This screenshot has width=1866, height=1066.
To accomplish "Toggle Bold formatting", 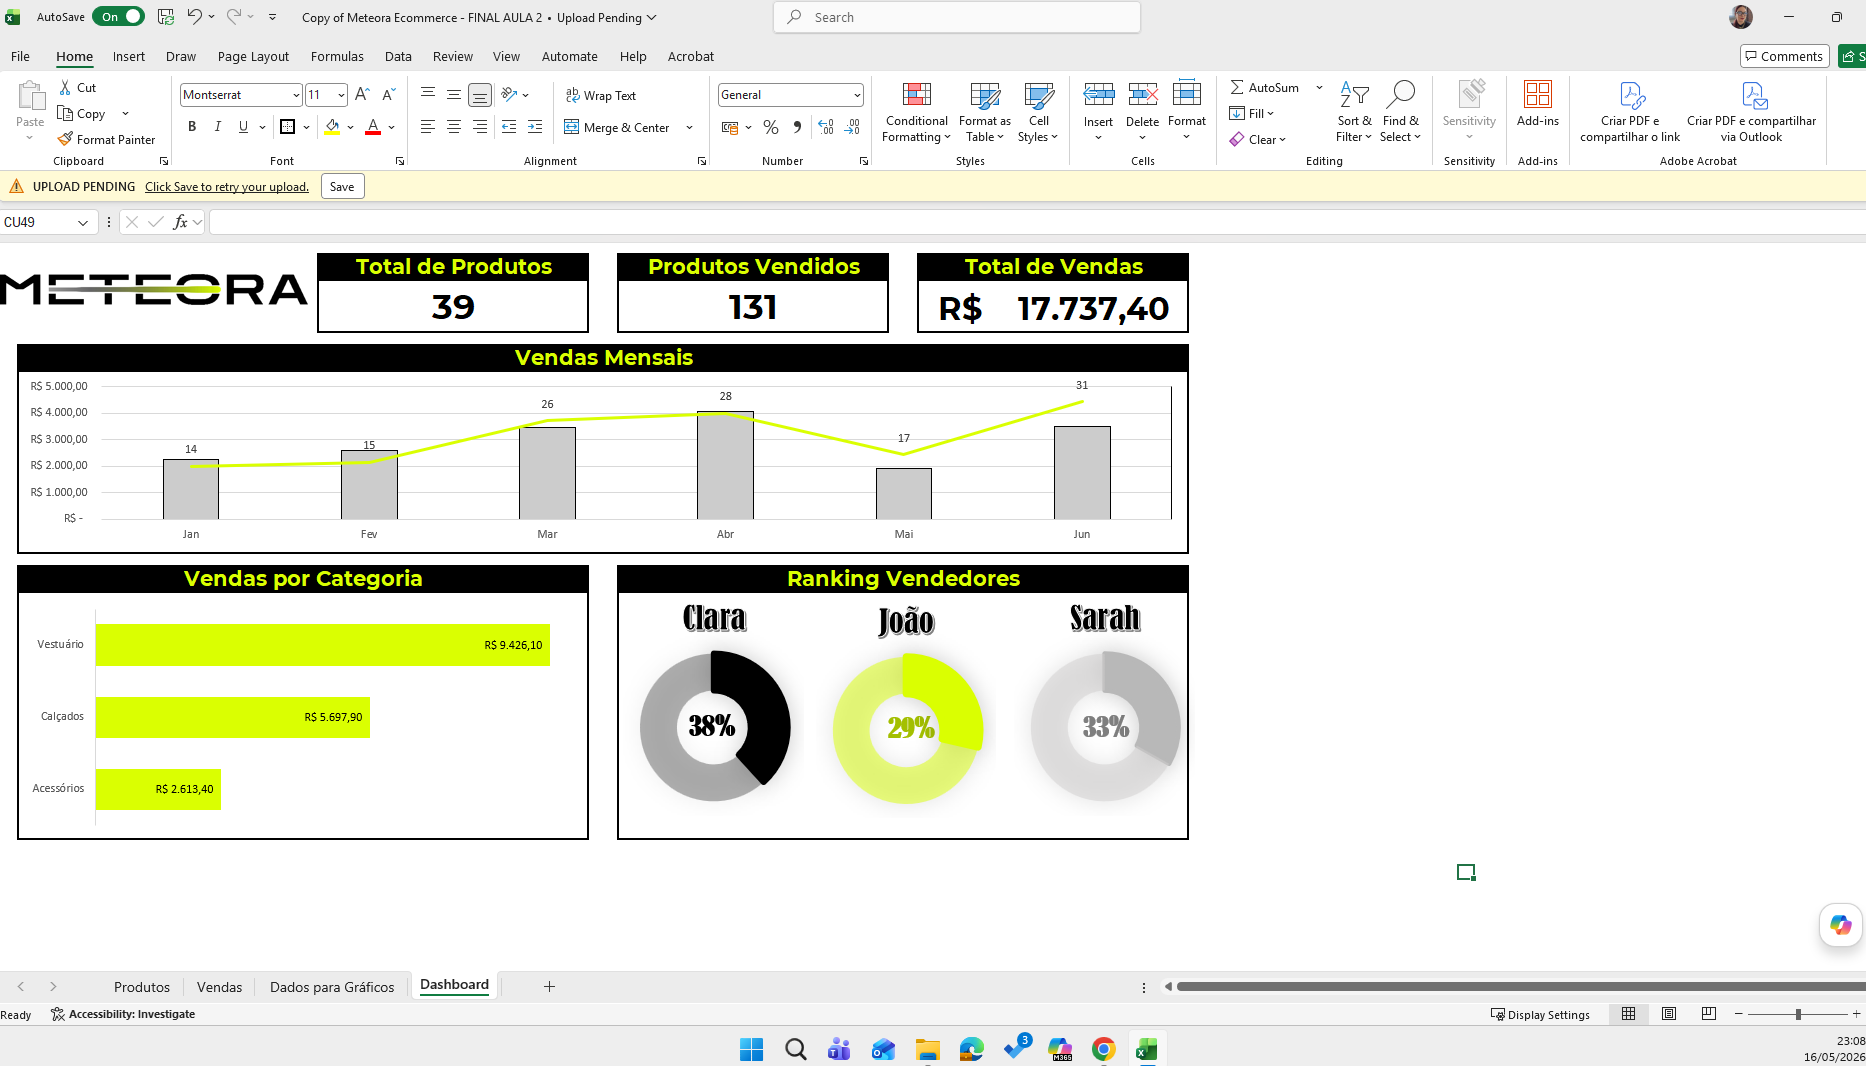I will tap(192, 127).
